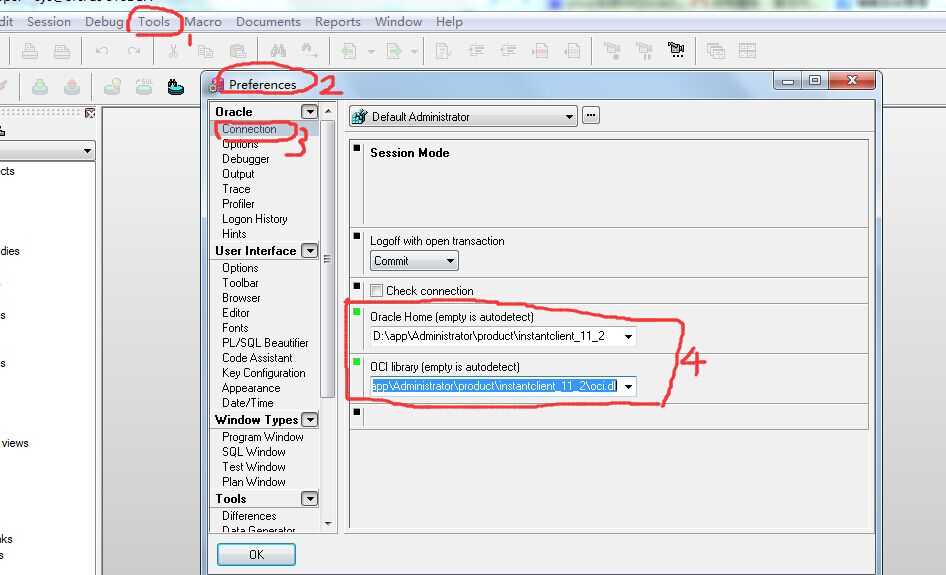Click the unindent selection toolbar icon

508,51
